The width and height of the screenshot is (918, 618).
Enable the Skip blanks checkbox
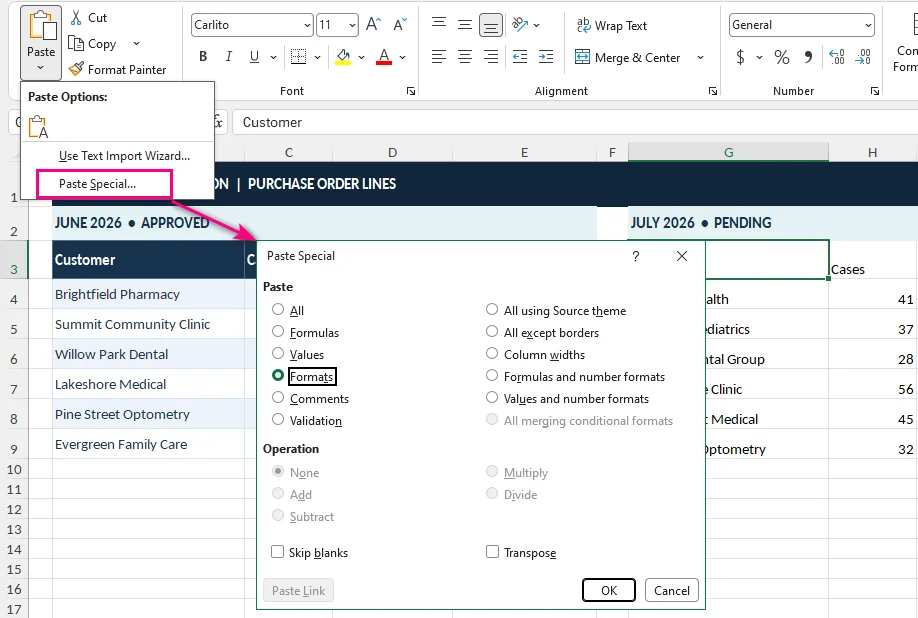[278, 552]
